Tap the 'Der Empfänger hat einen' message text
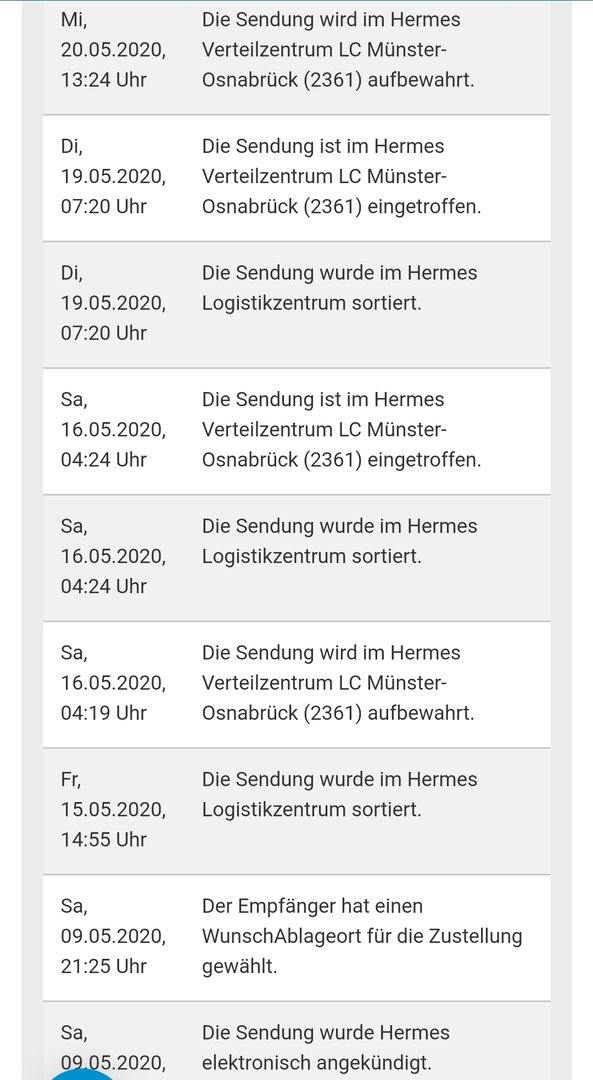The width and height of the screenshot is (593, 1080). [x=312, y=906]
